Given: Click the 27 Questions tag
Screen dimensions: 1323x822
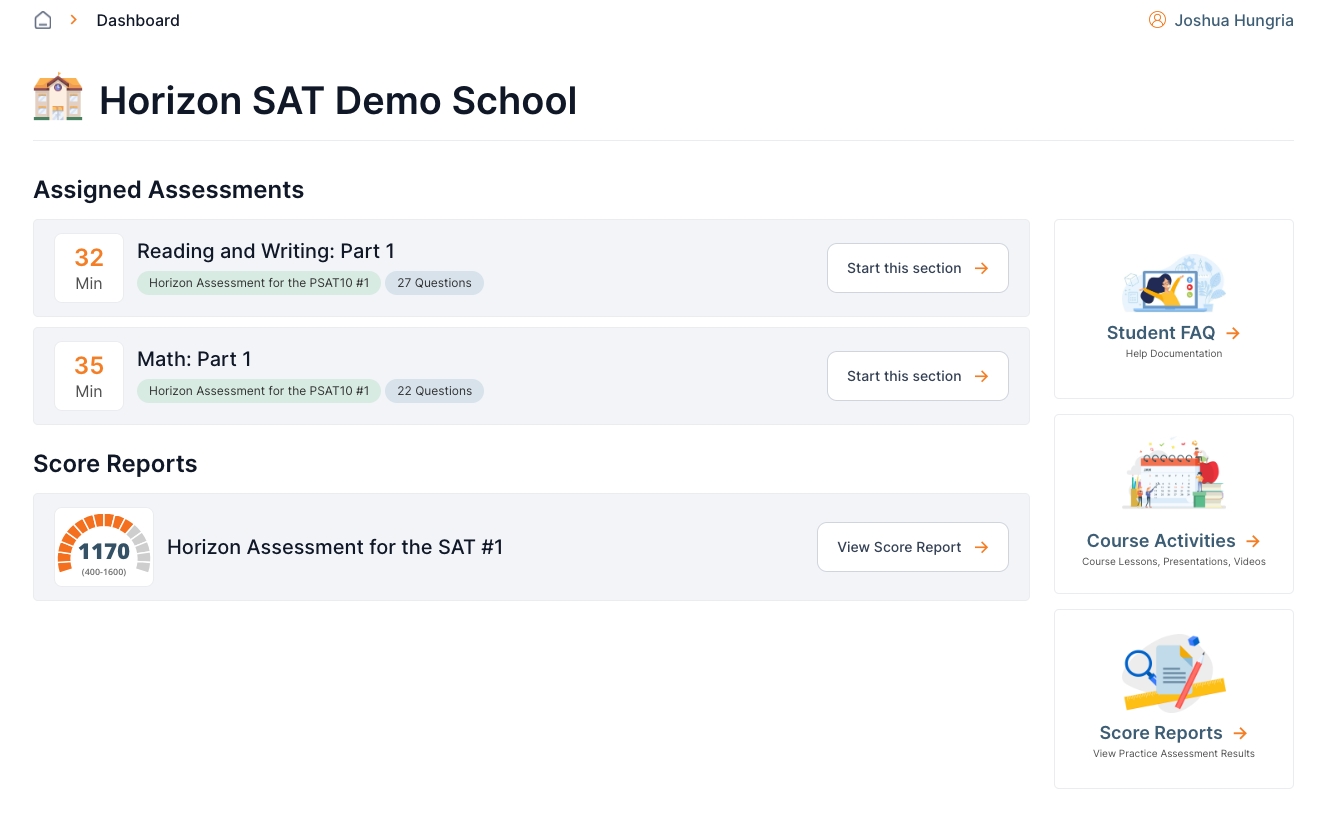Looking at the screenshot, I should [x=434, y=283].
